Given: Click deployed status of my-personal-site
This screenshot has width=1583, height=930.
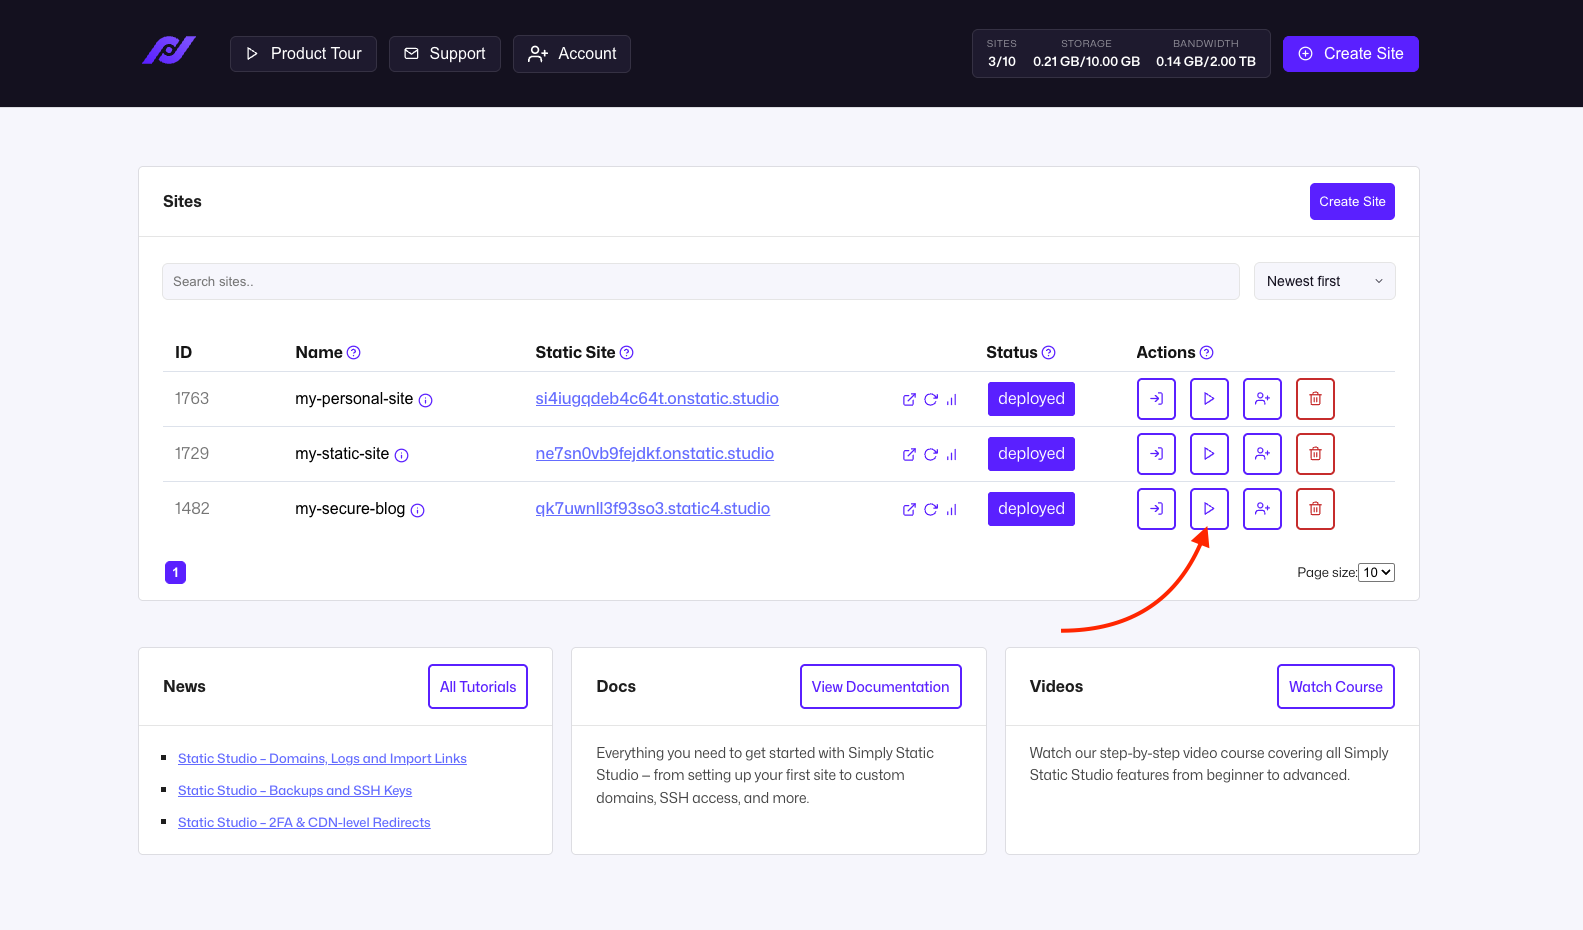Looking at the screenshot, I should point(1031,399).
